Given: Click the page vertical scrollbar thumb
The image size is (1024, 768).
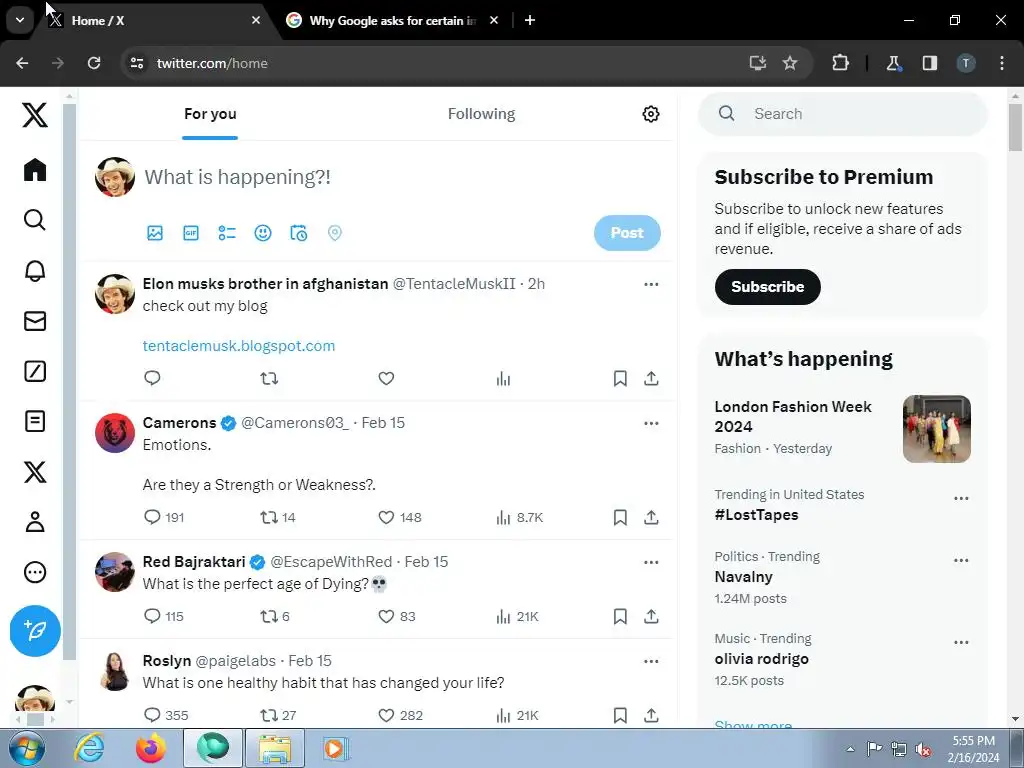Looking at the screenshot, I should (1015, 127).
